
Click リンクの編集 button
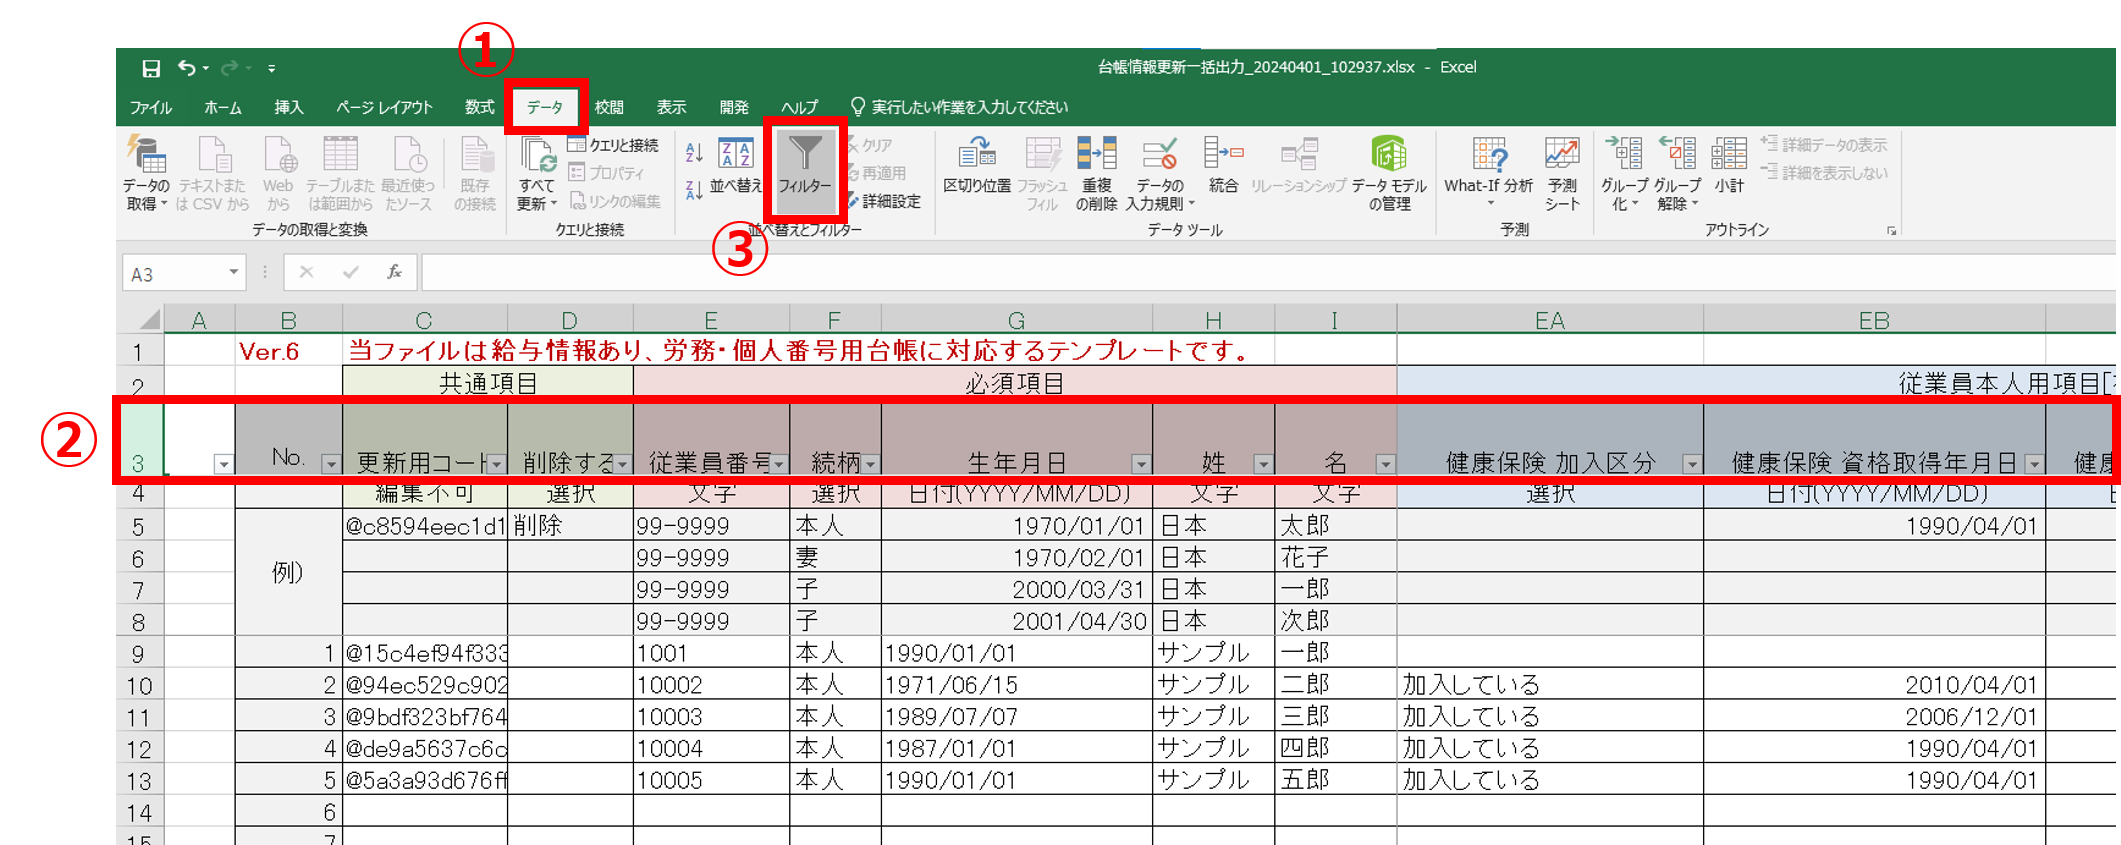pyautogui.click(x=614, y=201)
